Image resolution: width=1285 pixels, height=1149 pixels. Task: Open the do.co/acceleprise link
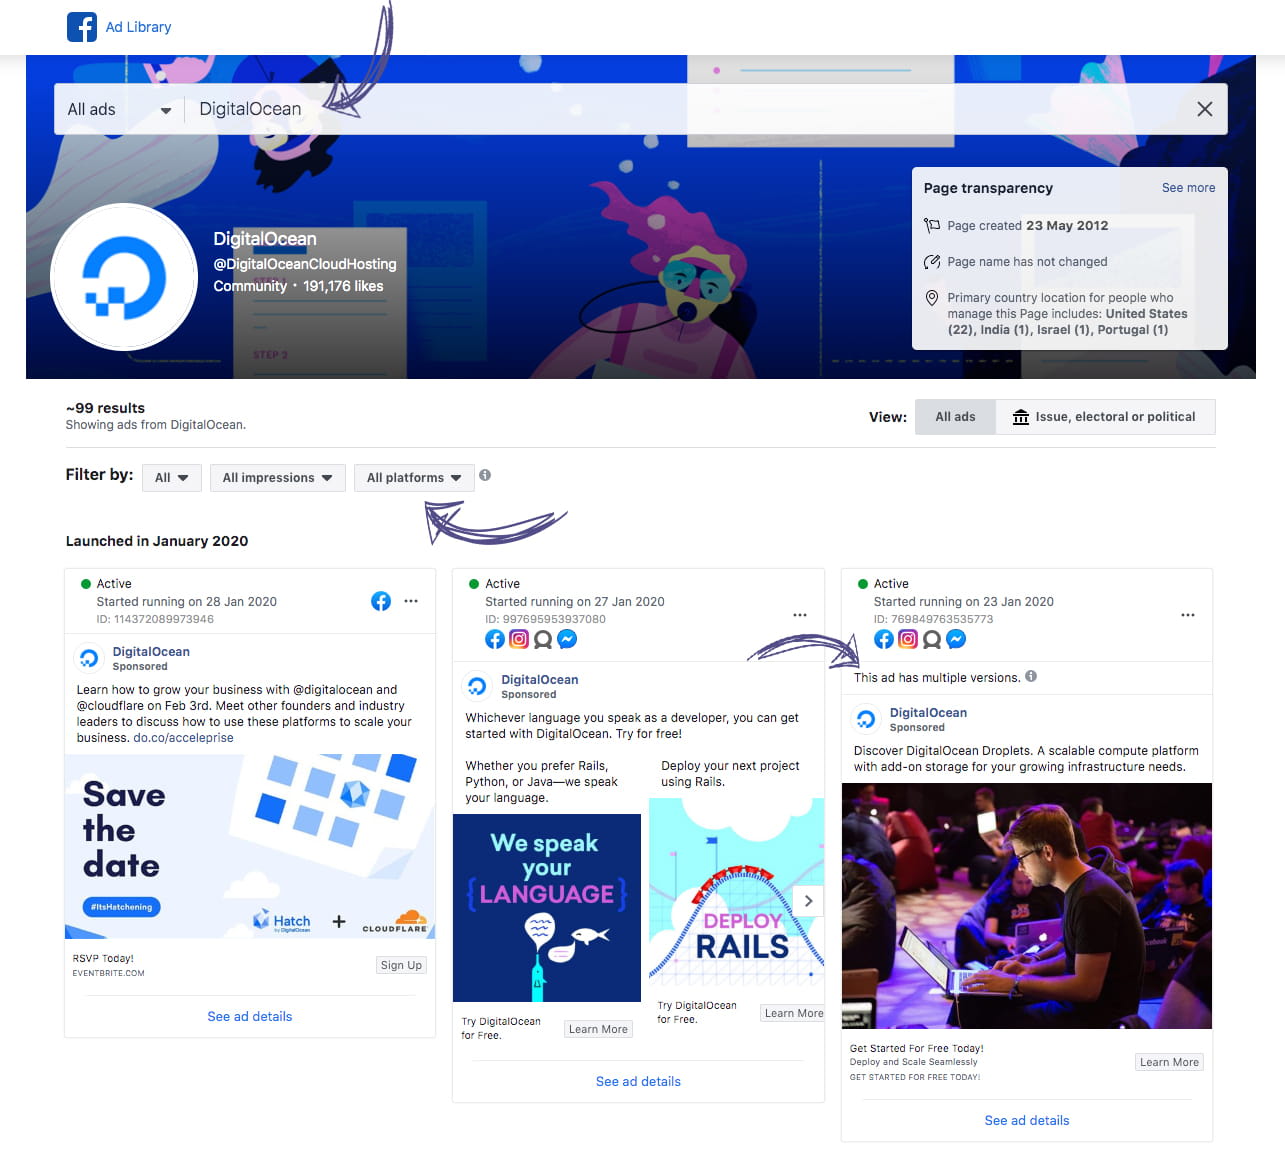(x=183, y=738)
